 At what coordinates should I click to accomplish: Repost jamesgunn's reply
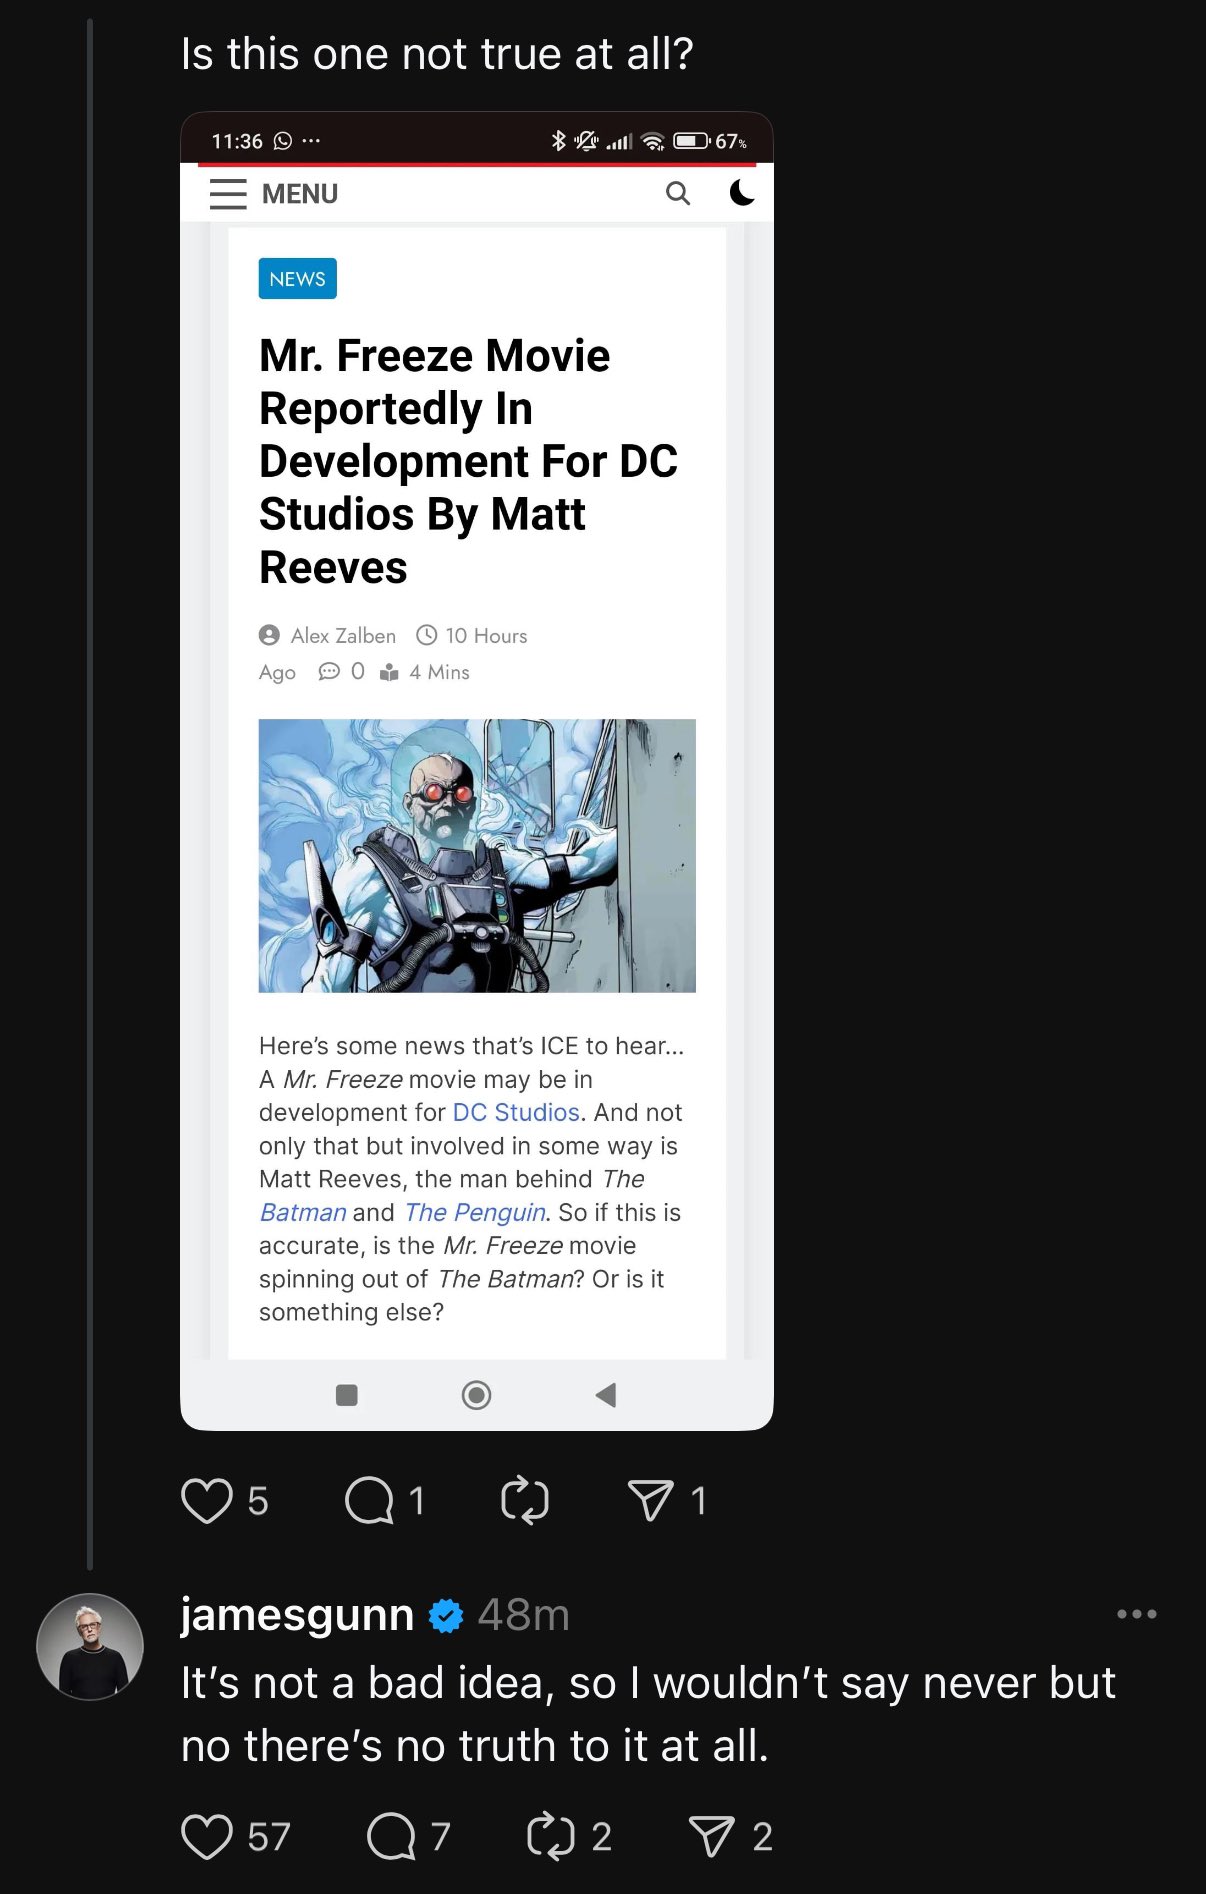coord(551,1837)
